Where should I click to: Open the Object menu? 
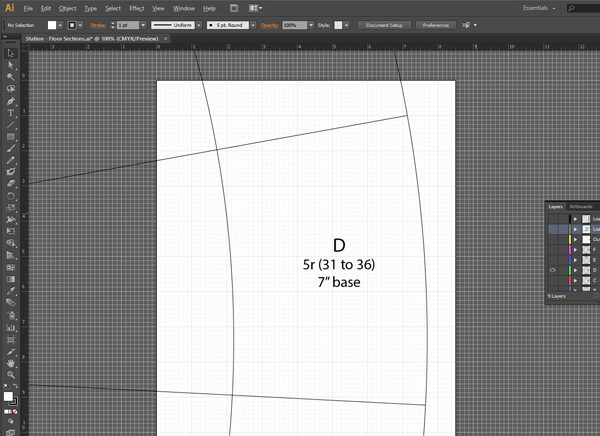(x=65, y=8)
